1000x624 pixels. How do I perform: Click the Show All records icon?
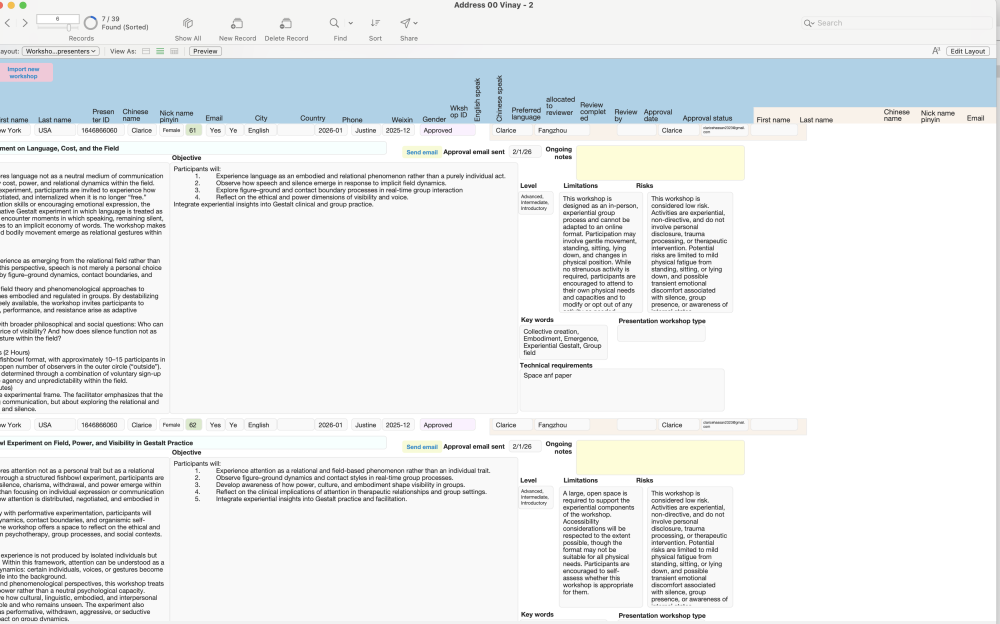(x=188, y=22)
